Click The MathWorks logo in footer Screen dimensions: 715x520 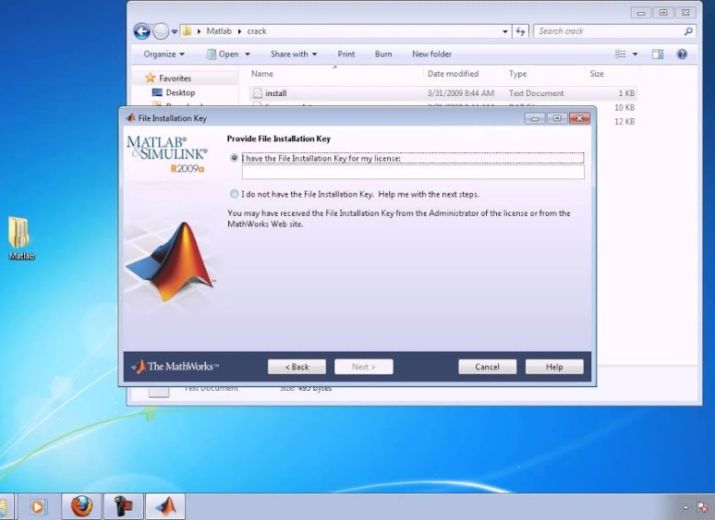click(x=175, y=366)
